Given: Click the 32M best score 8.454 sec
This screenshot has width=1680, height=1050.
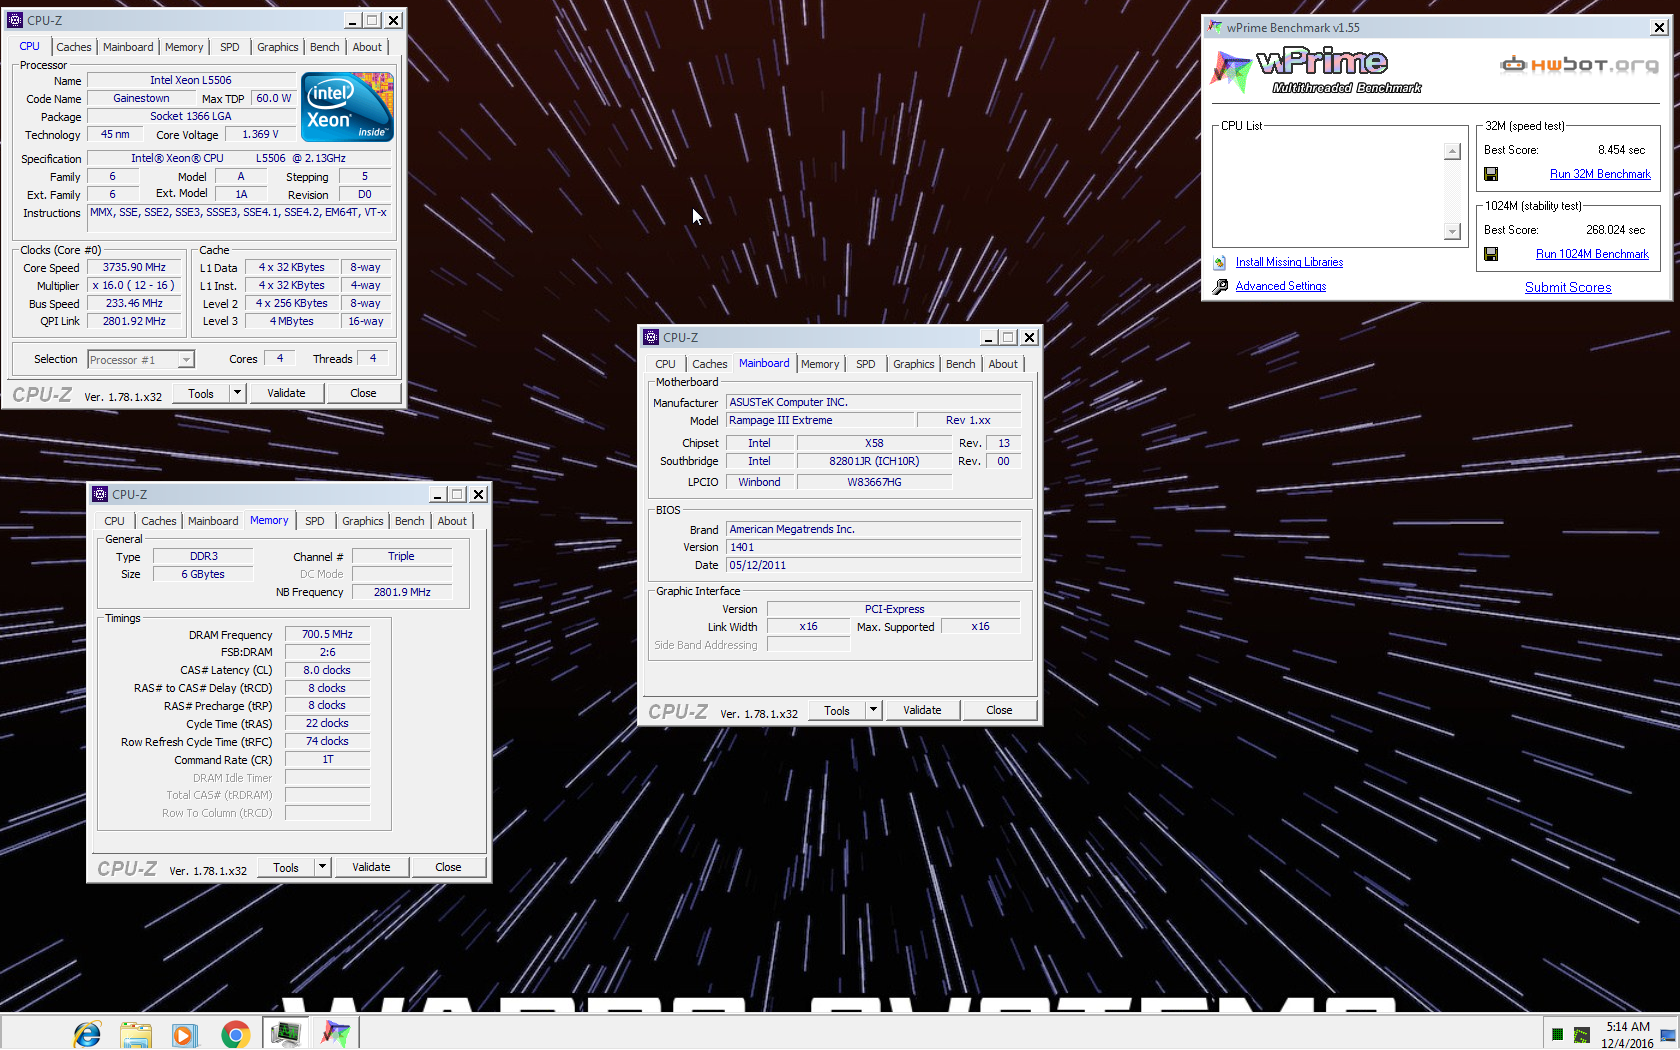Looking at the screenshot, I should (x=1621, y=150).
